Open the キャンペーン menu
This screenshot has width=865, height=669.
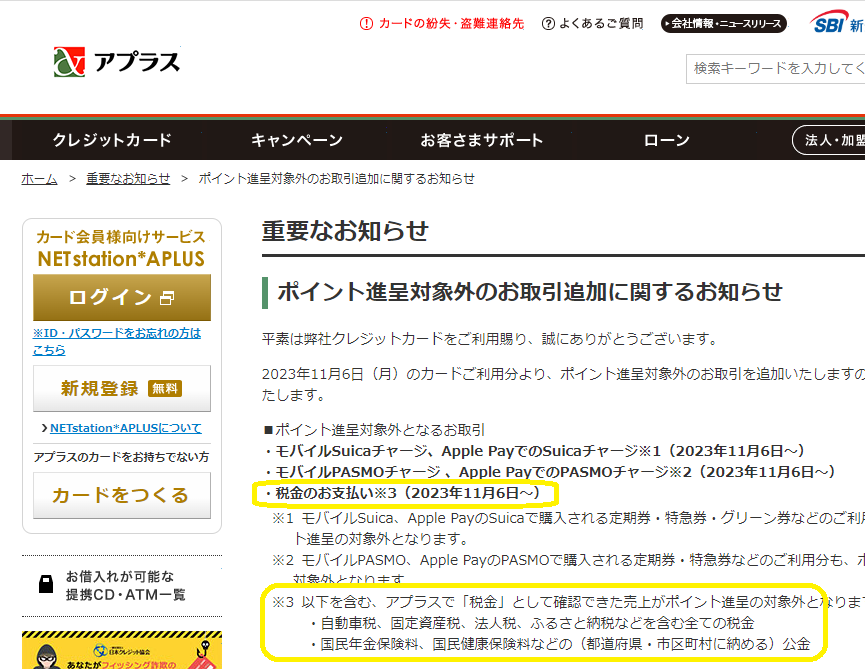click(x=297, y=140)
